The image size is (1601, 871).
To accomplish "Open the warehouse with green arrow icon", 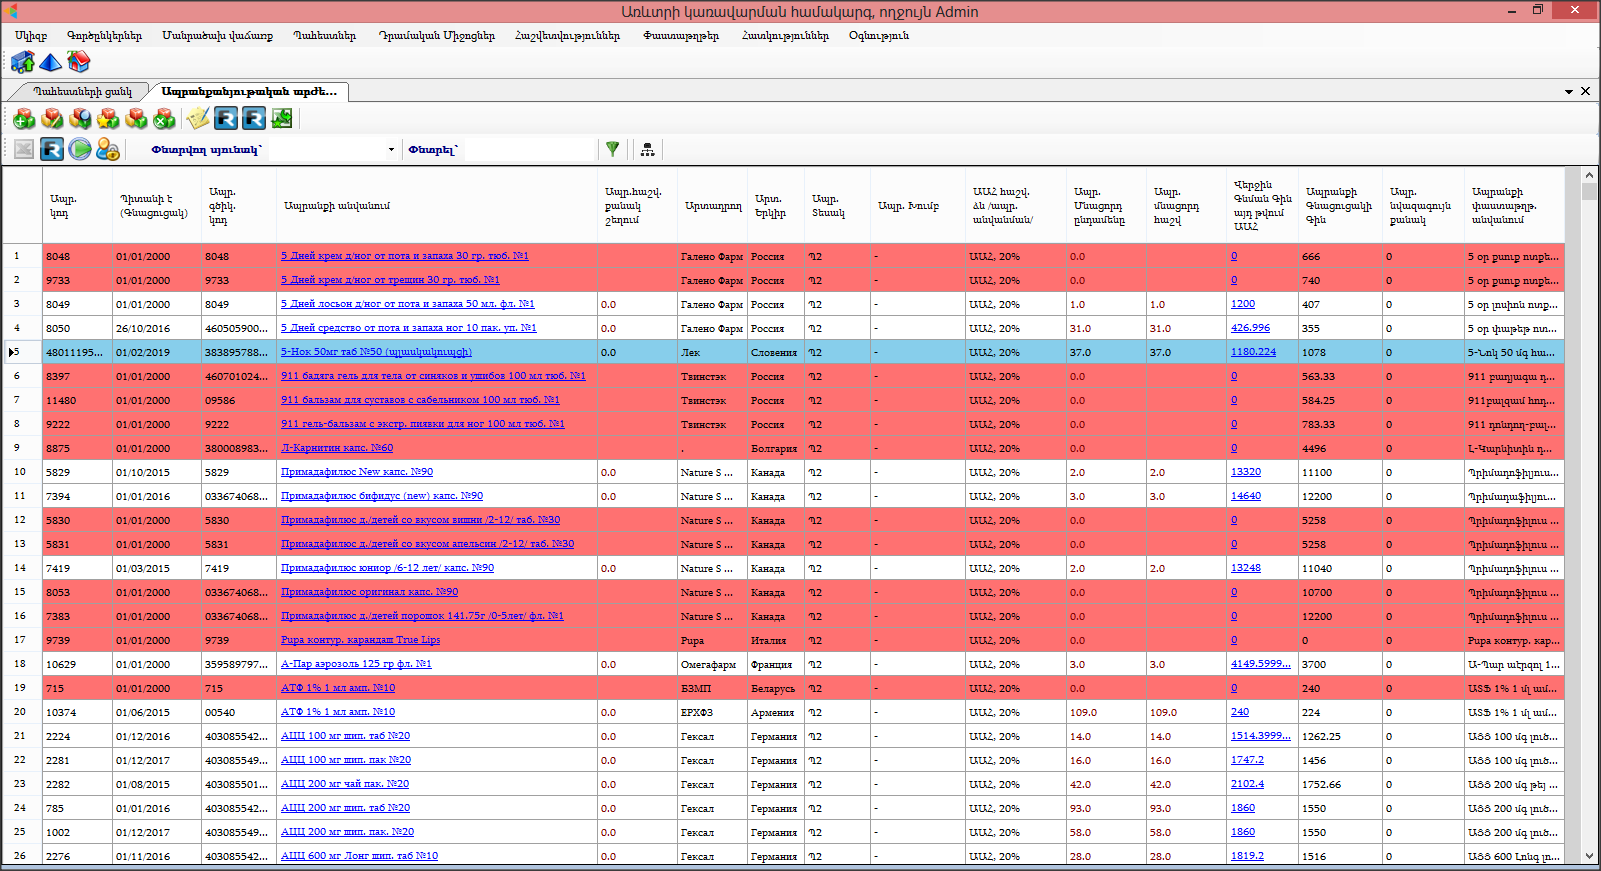I will click(x=23, y=63).
